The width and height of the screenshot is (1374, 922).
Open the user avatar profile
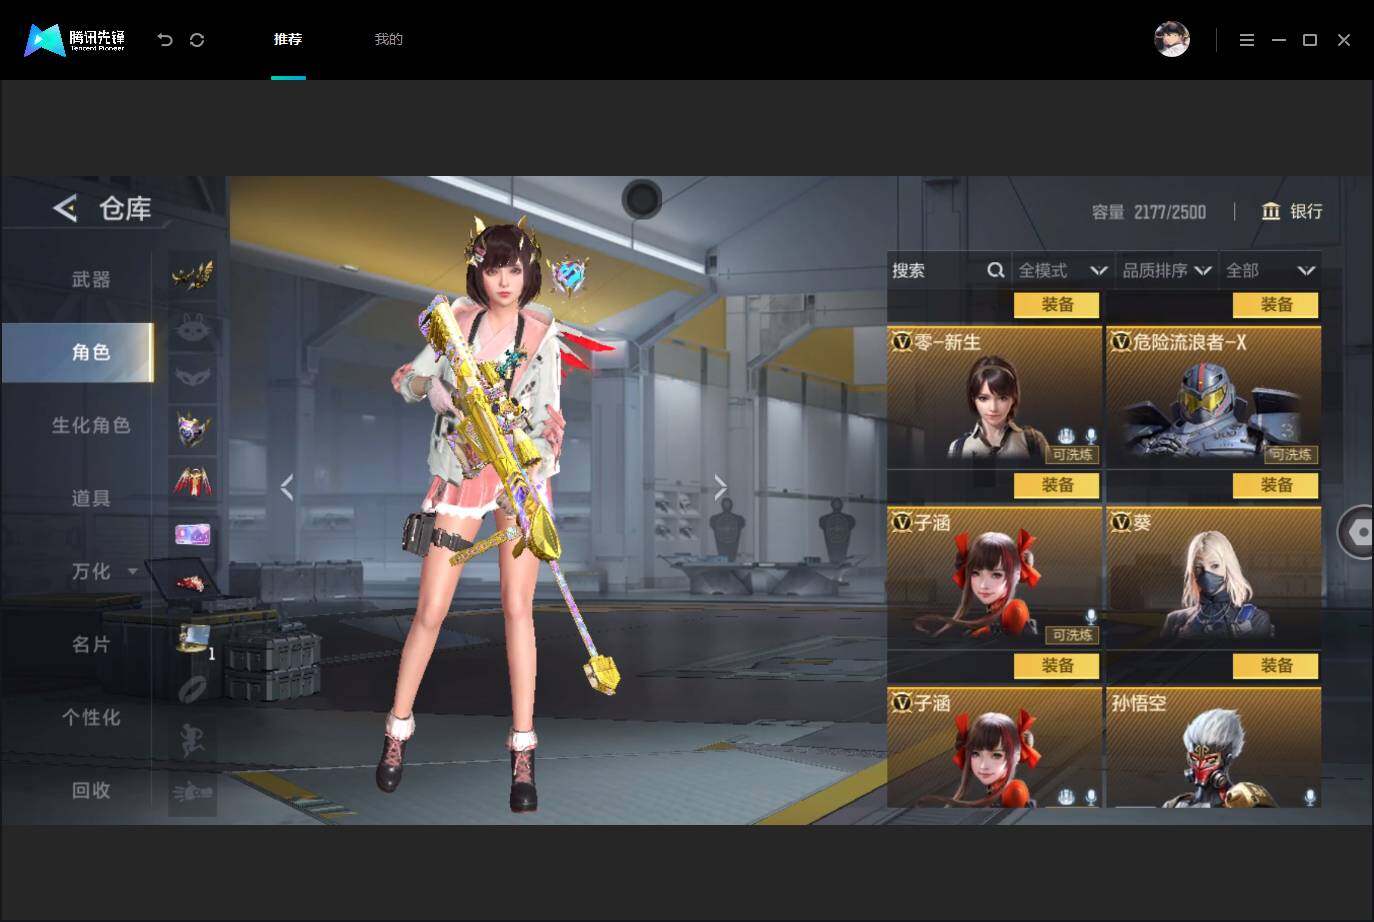pyautogui.click(x=1172, y=39)
